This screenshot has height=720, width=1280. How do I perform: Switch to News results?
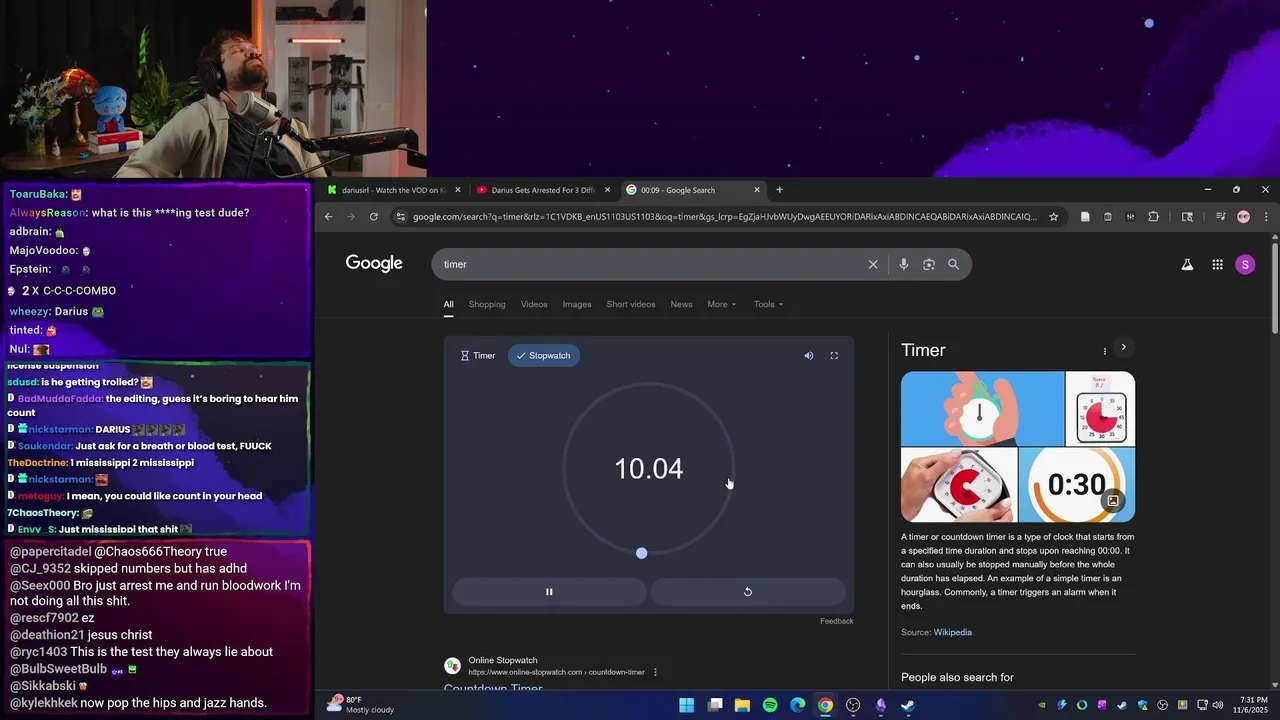[681, 304]
